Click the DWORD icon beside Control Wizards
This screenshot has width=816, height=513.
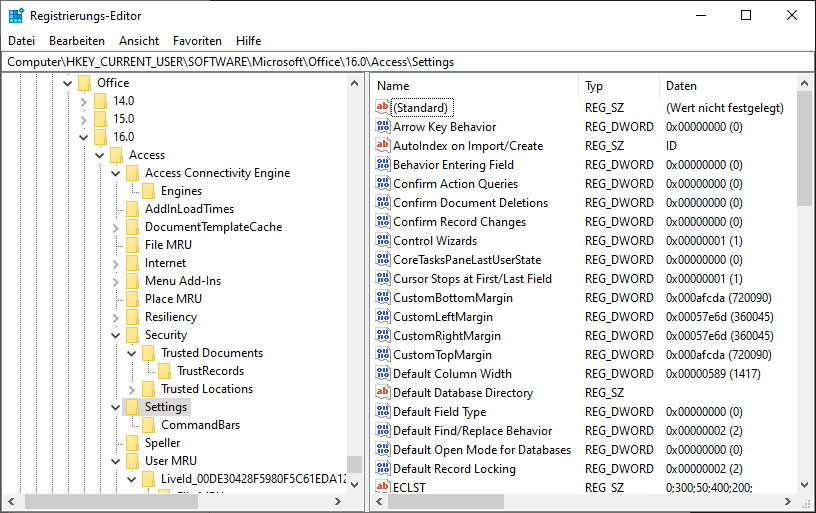(382, 241)
